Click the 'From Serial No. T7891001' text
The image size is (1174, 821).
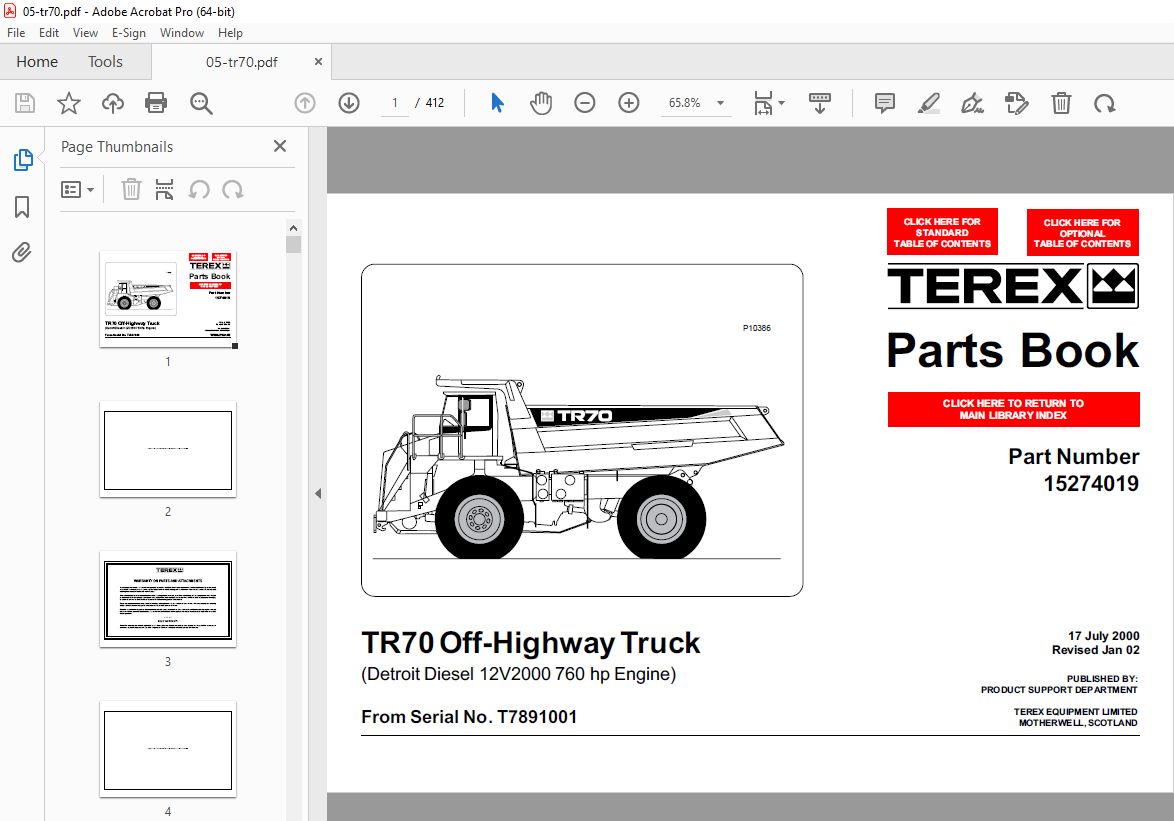coord(469,717)
